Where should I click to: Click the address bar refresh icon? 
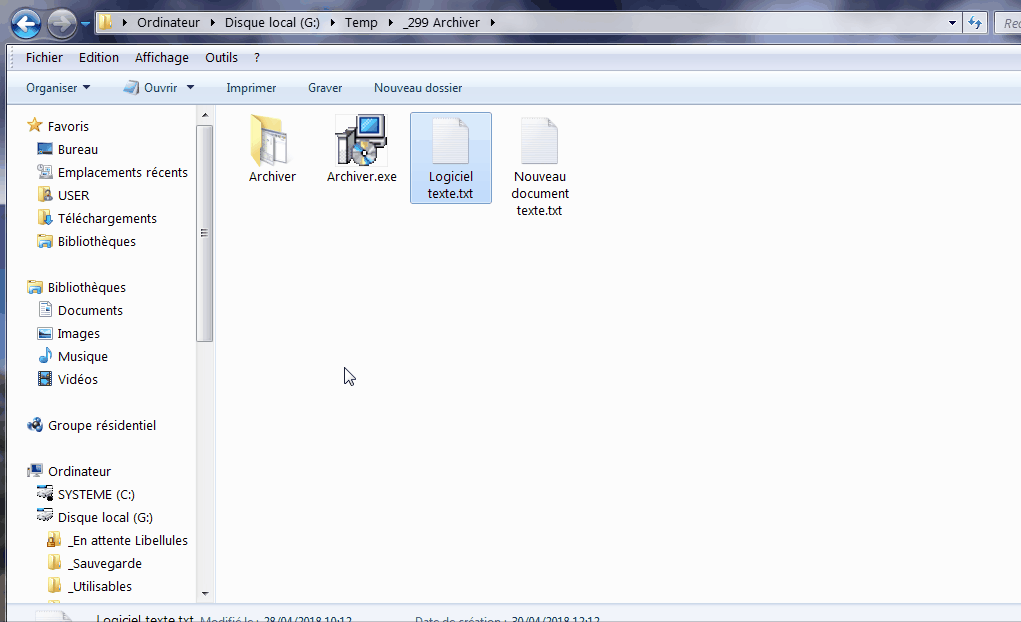tap(975, 22)
